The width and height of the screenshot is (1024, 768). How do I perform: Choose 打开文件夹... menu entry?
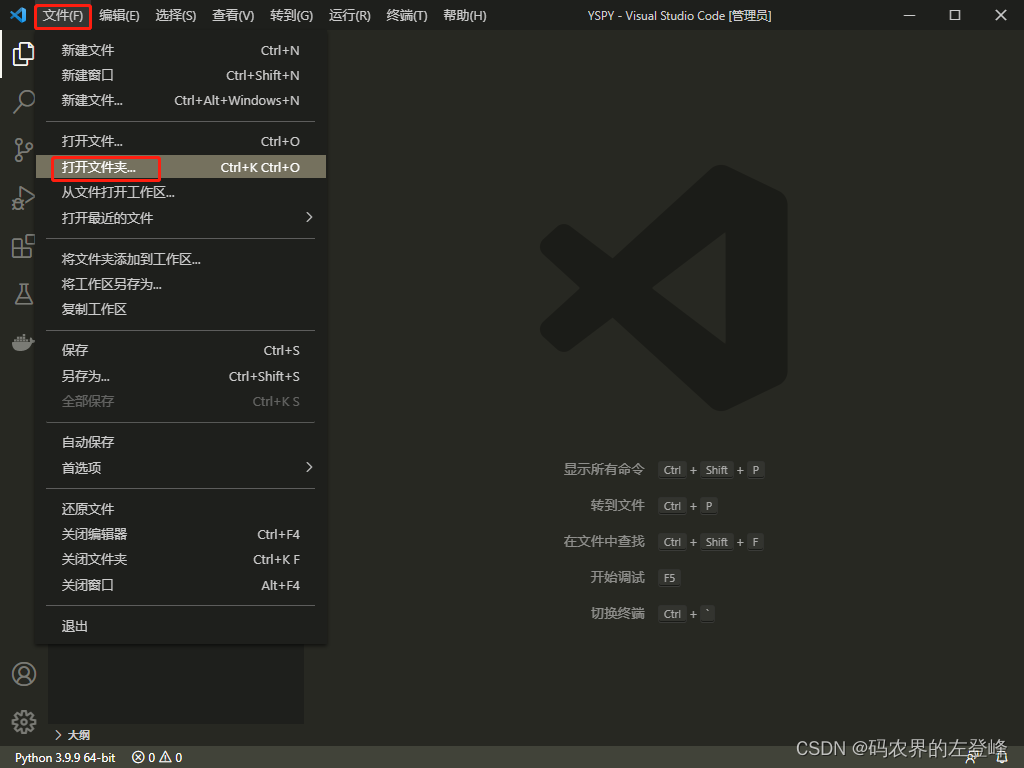click(181, 167)
